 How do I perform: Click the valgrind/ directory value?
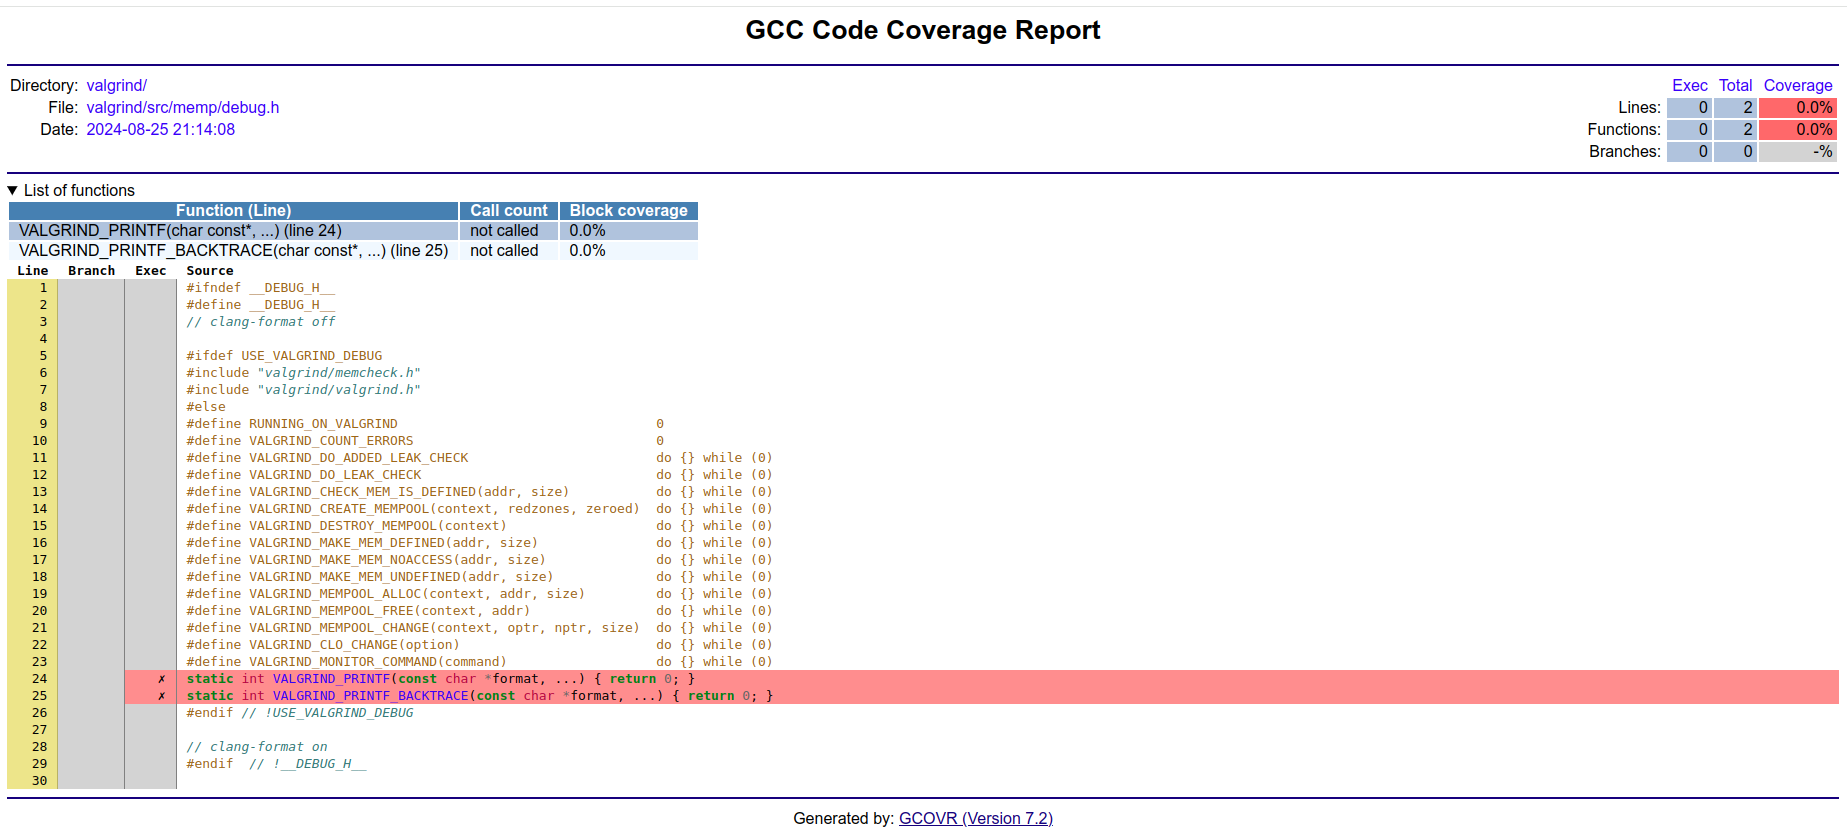coord(116,86)
